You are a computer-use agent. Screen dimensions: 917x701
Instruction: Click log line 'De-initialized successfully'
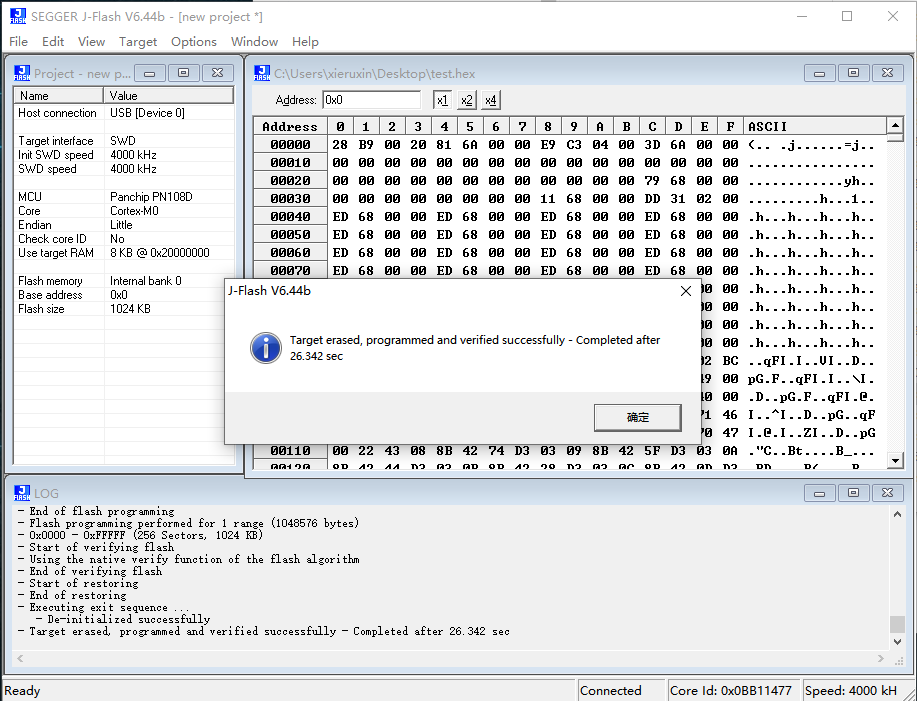coord(129,619)
